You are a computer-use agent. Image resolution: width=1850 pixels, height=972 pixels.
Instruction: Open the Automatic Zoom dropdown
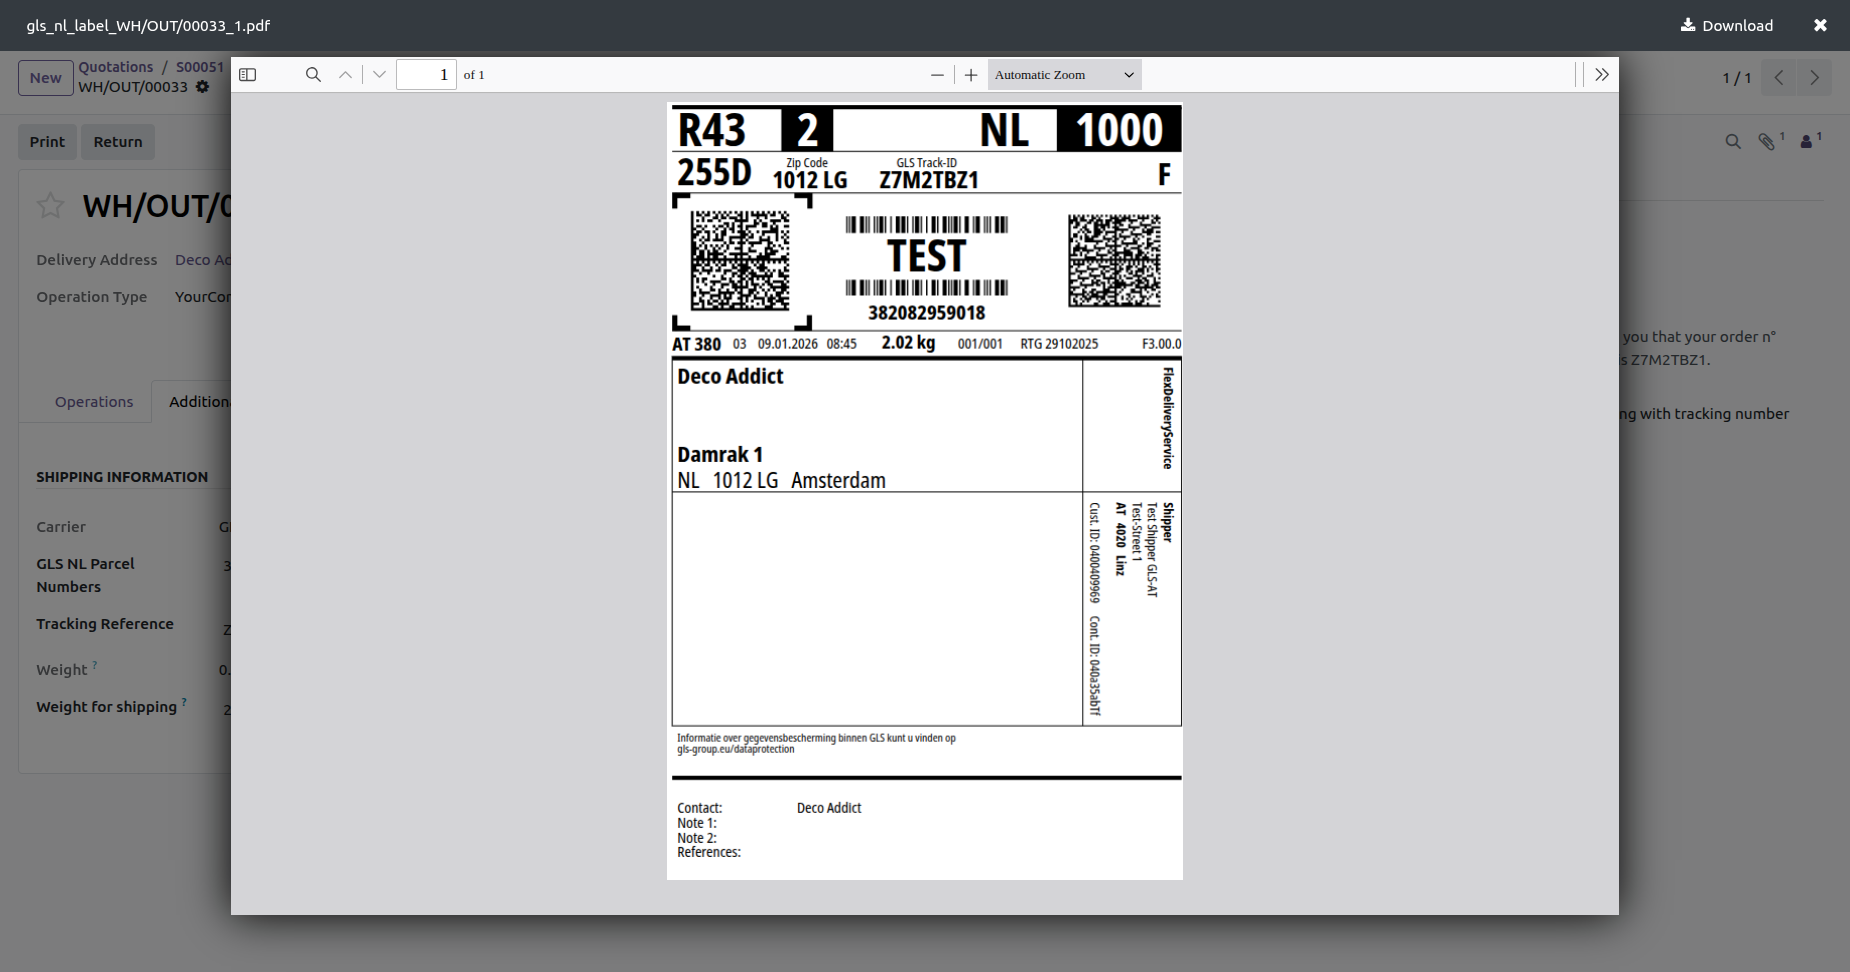pyautogui.click(x=1064, y=75)
